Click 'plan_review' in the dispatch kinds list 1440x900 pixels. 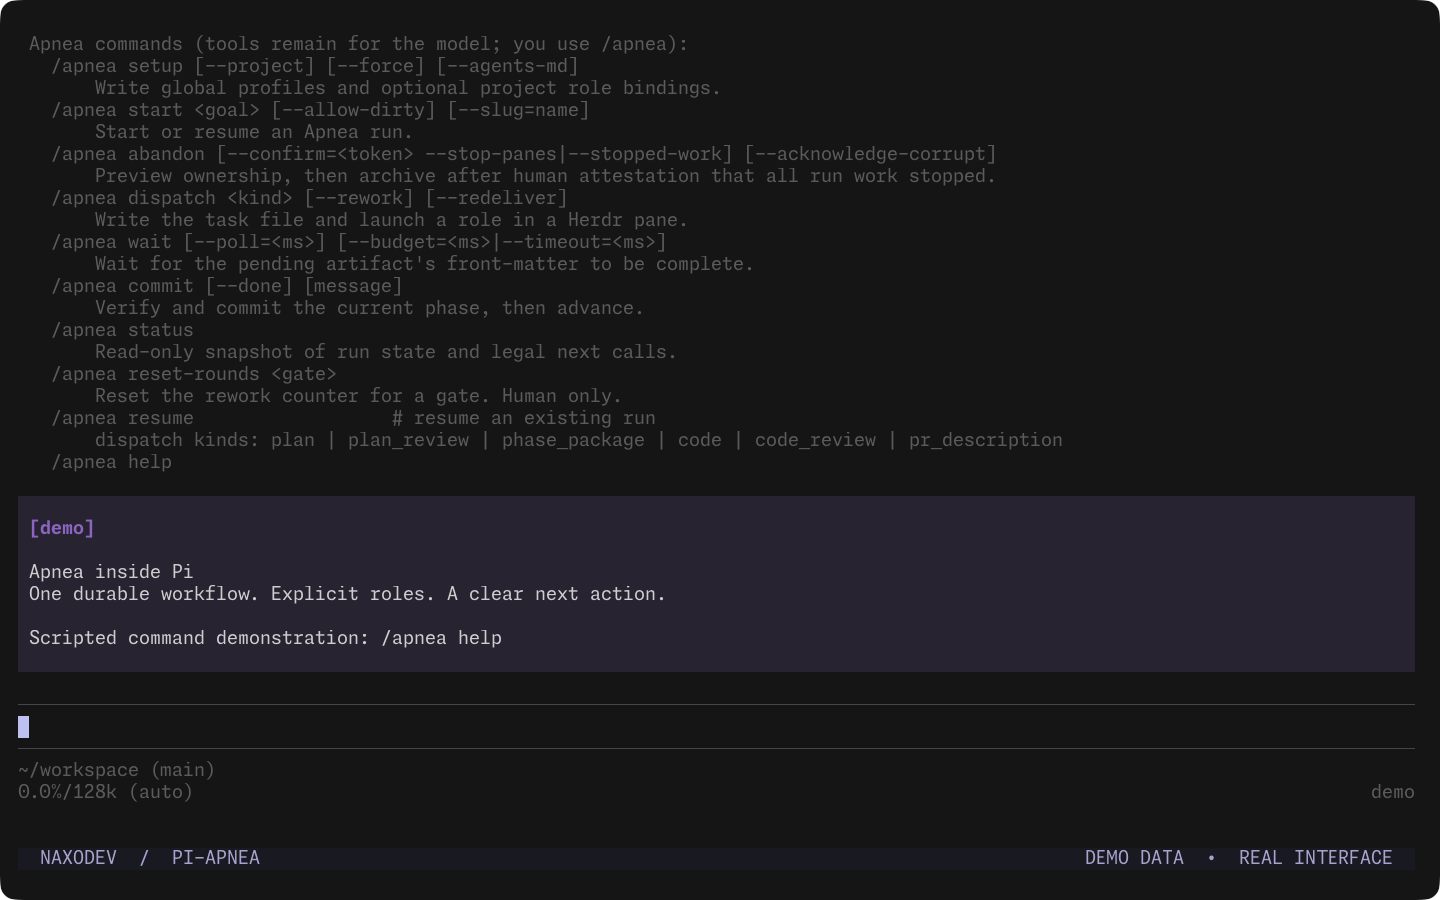click(408, 440)
